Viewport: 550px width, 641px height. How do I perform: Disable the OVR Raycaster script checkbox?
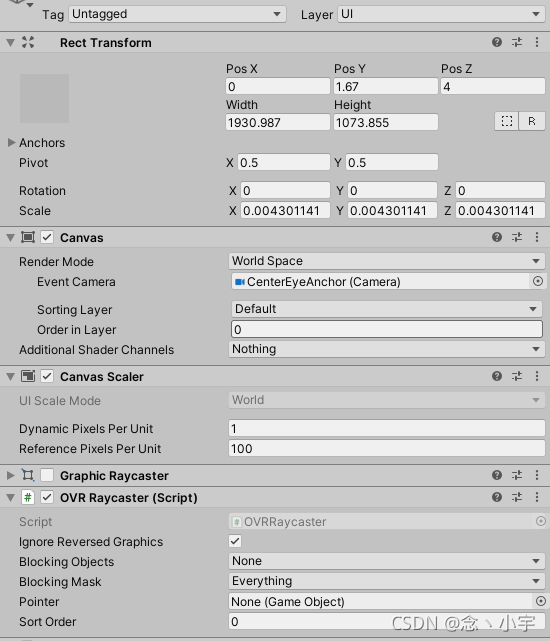(47, 497)
